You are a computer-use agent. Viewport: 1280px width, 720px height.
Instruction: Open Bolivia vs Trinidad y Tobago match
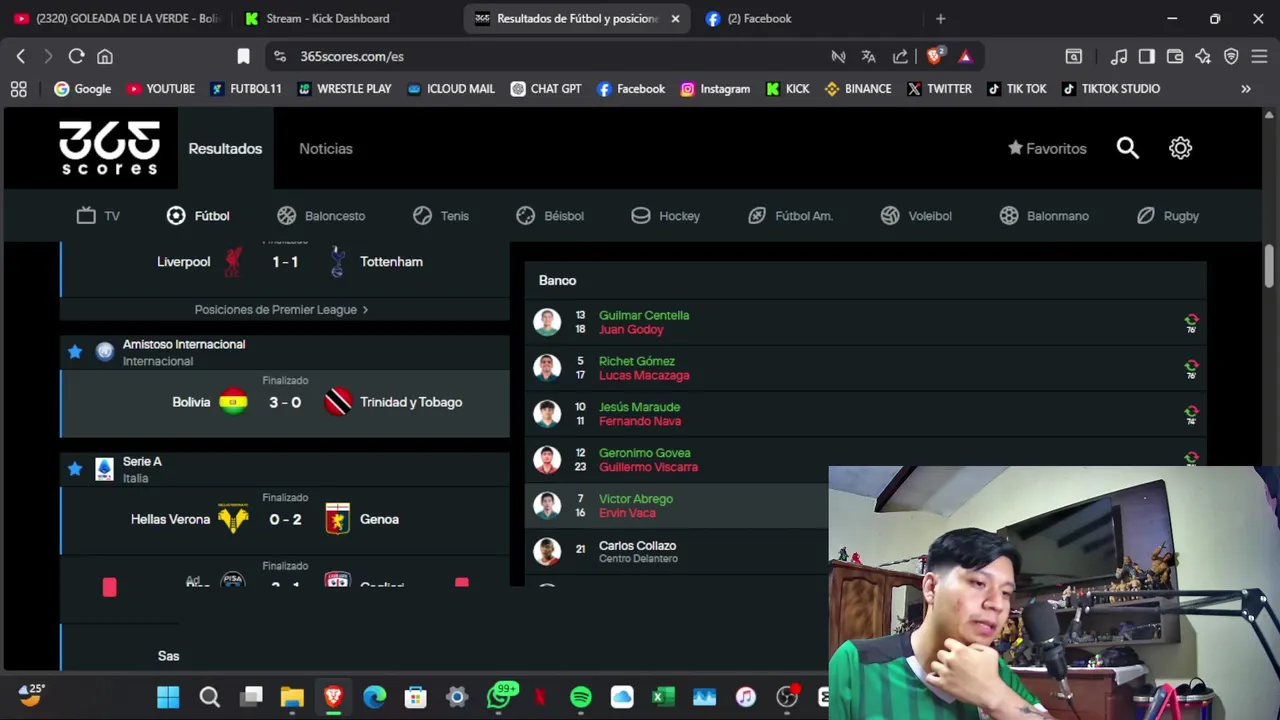285,402
